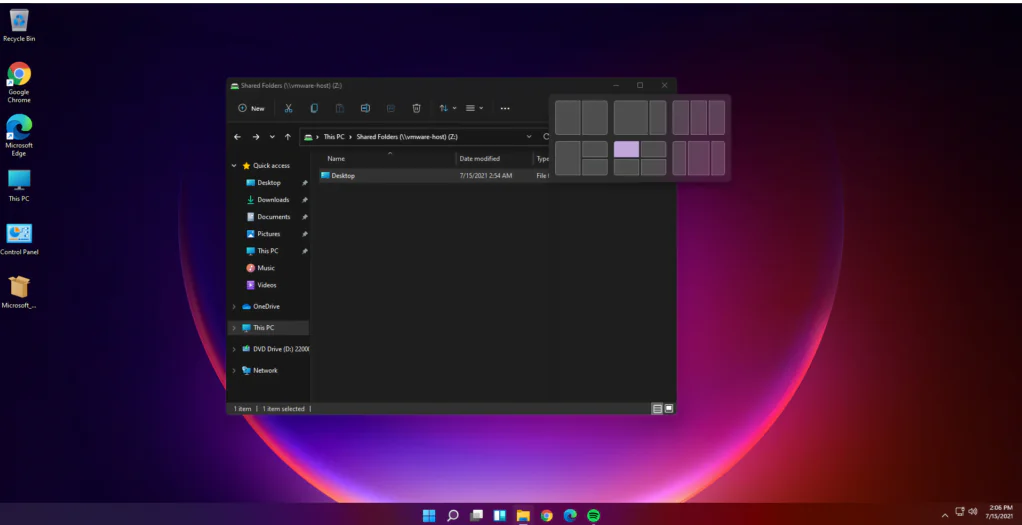Open Recycle Bin desktop icon
This screenshot has width=1022, height=525.
[x=19, y=26]
